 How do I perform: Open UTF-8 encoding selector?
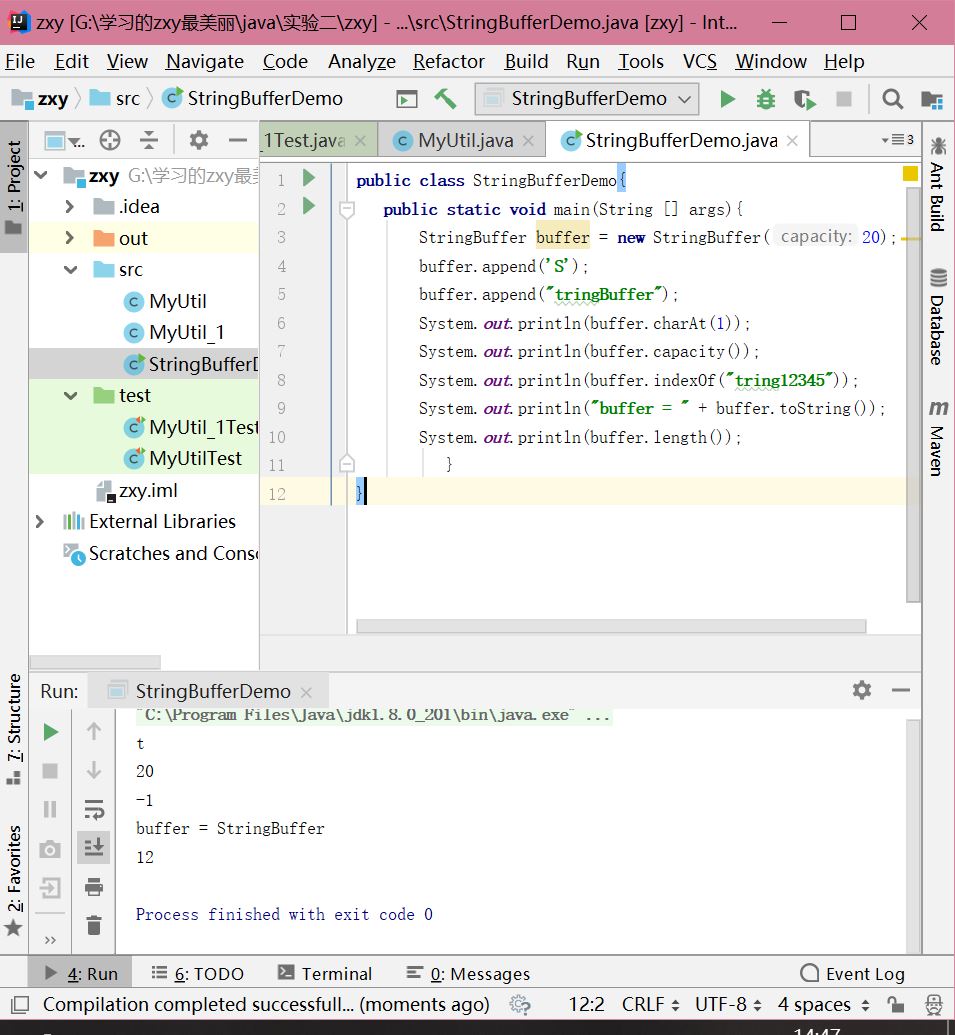pyautogui.click(x=729, y=1005)
